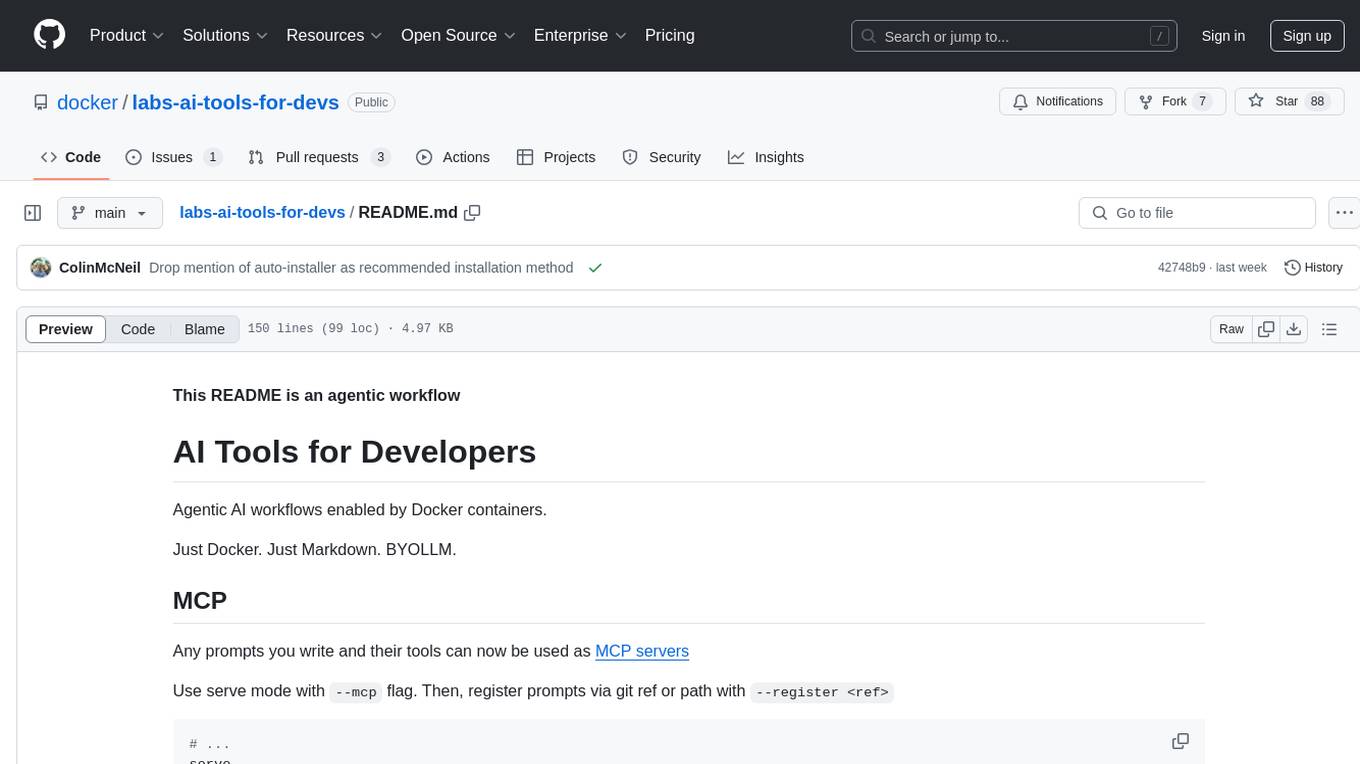Switch to the Projects tab

[x=556, y=157]
